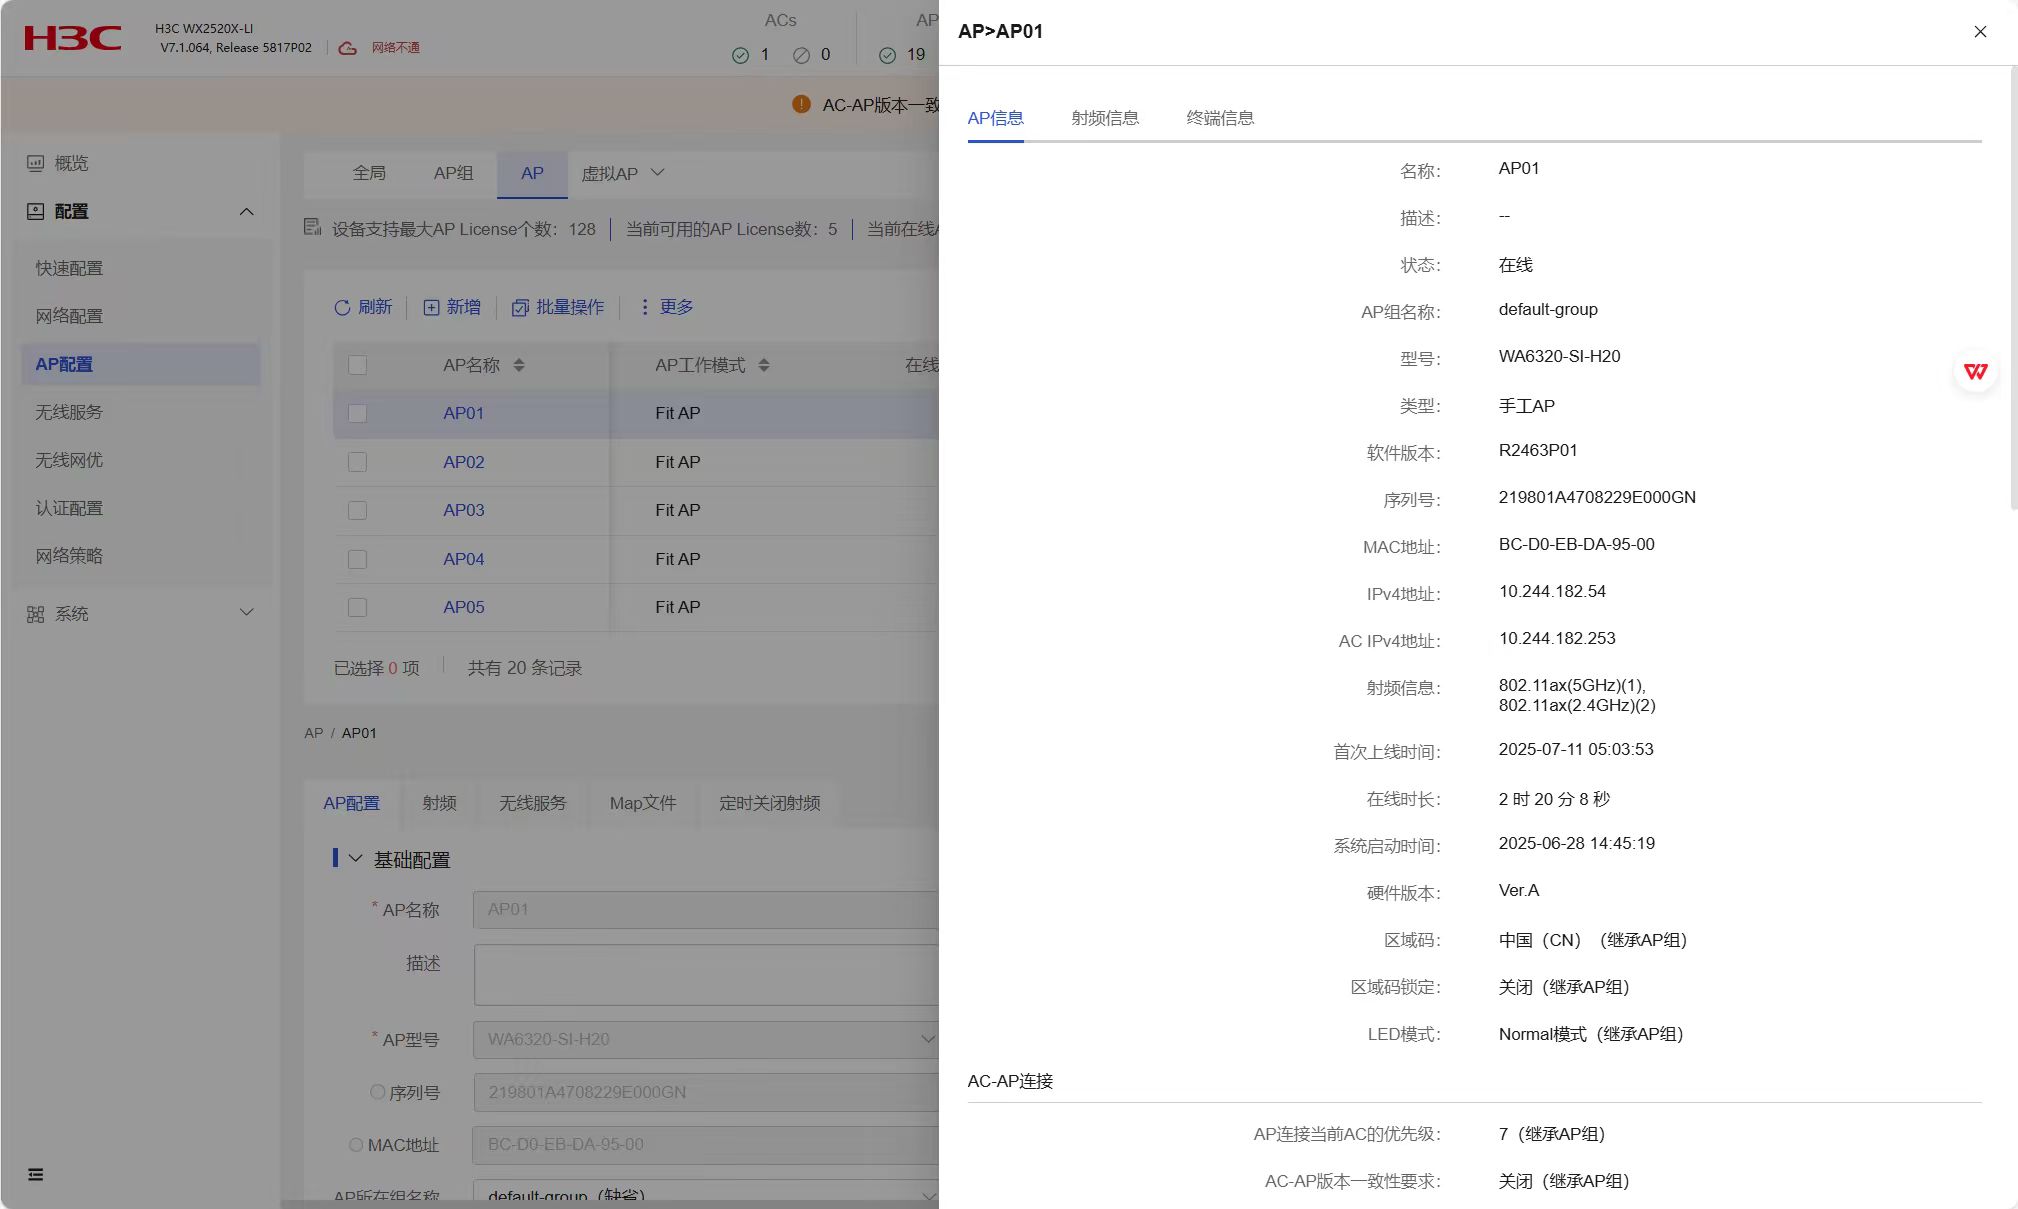Sort the list by AP工作模式 column

click(764, 365)
